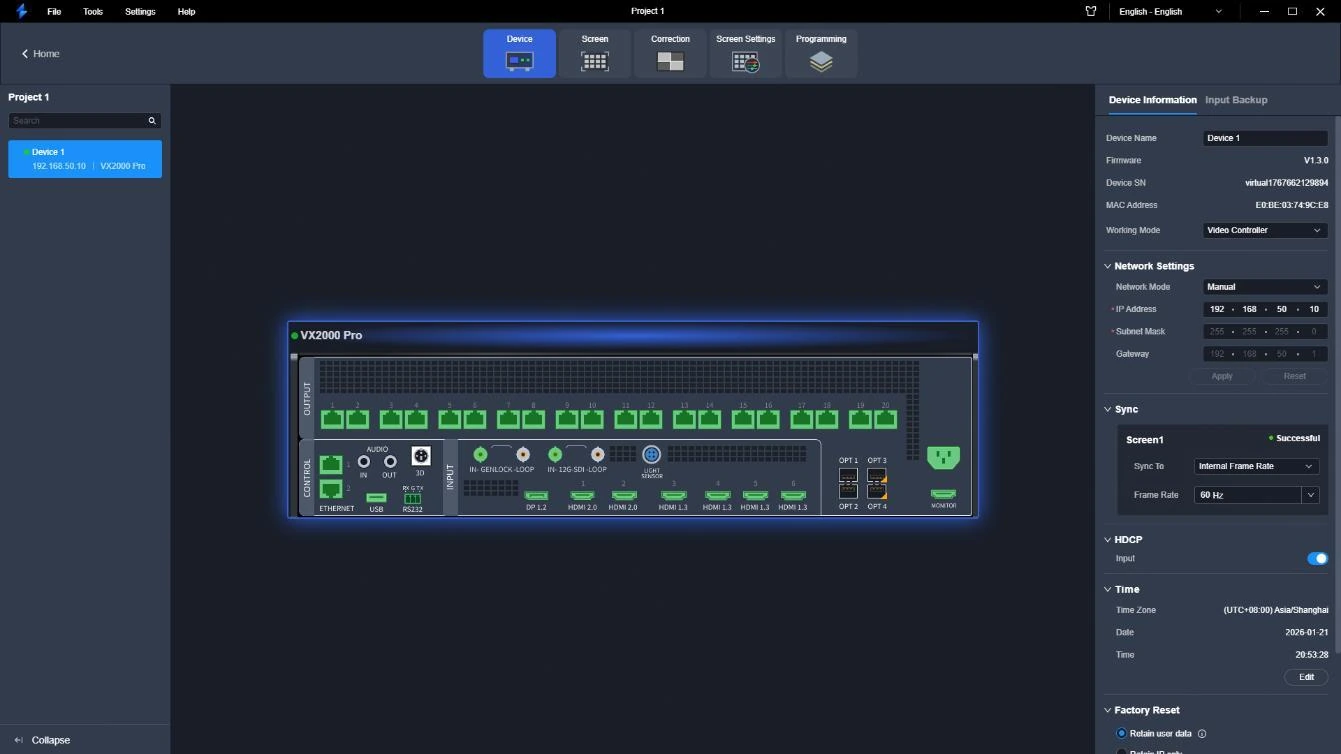
Task: Click the DP 1.2 input port
Action: (536, 495)
